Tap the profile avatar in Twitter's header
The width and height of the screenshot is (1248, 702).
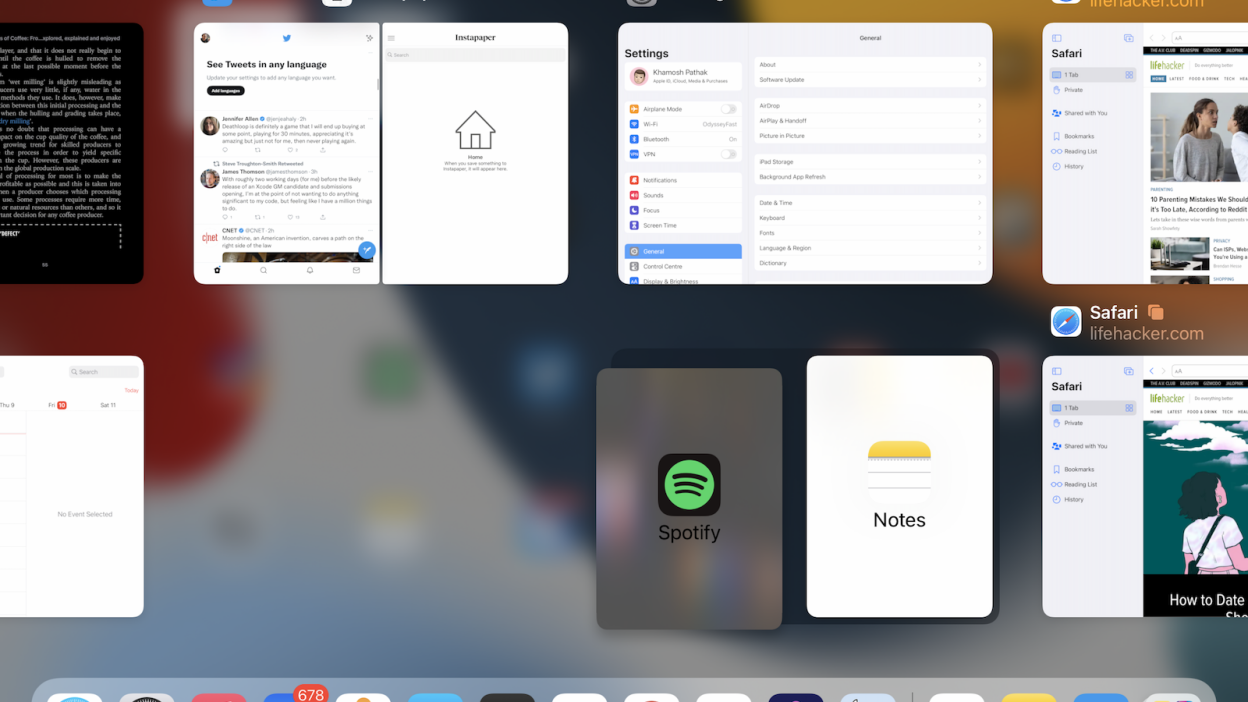click(205, 38)
